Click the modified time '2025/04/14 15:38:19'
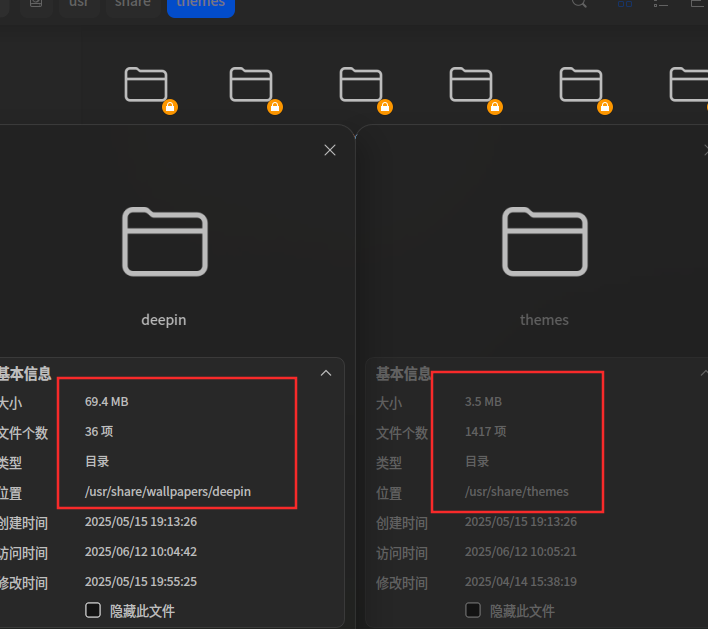This screenshot has height=629, width=708. point(521,581)
